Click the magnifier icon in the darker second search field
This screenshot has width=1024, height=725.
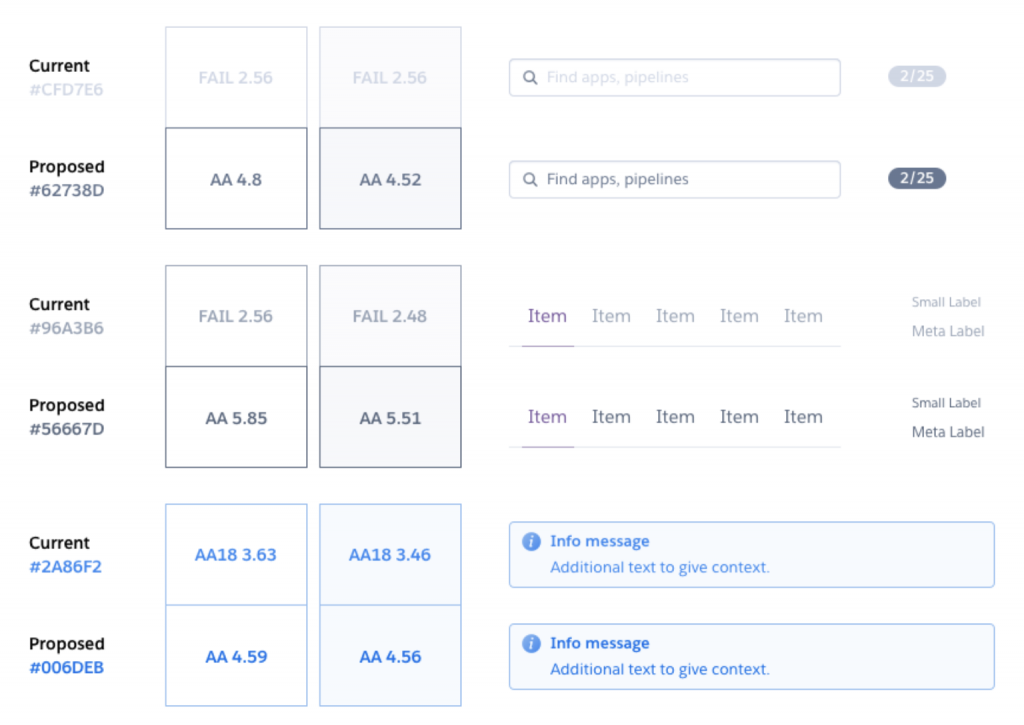tap(530, 180)
